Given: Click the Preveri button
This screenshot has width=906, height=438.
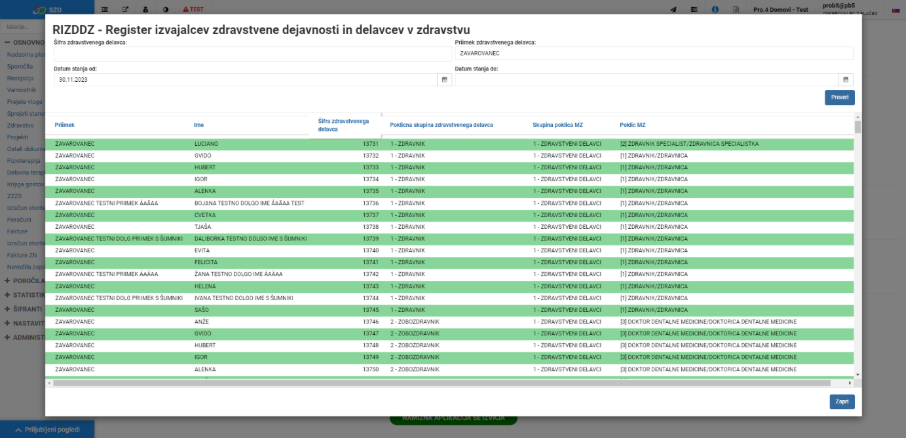Looking at the screenshot, I should pos(840,98).
